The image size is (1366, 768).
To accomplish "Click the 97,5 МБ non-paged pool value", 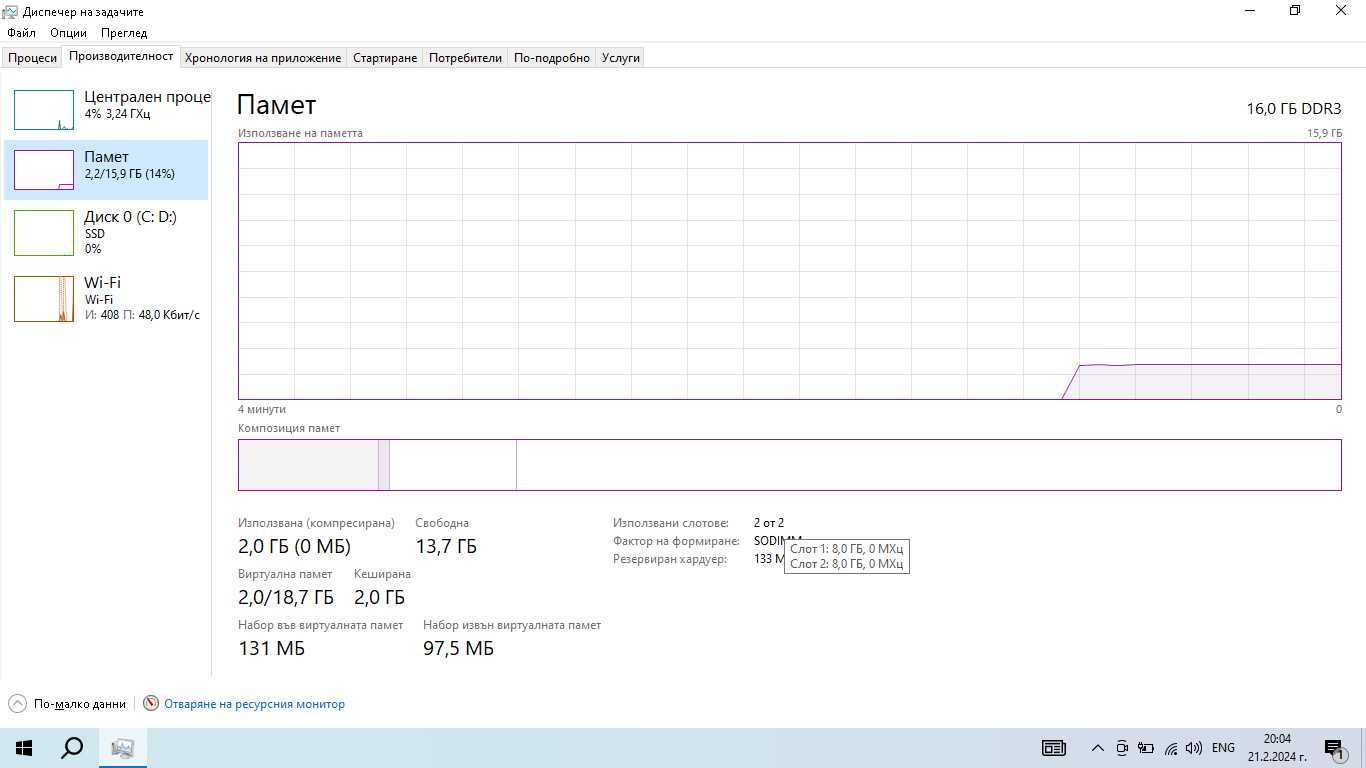I will pos(458,648).
